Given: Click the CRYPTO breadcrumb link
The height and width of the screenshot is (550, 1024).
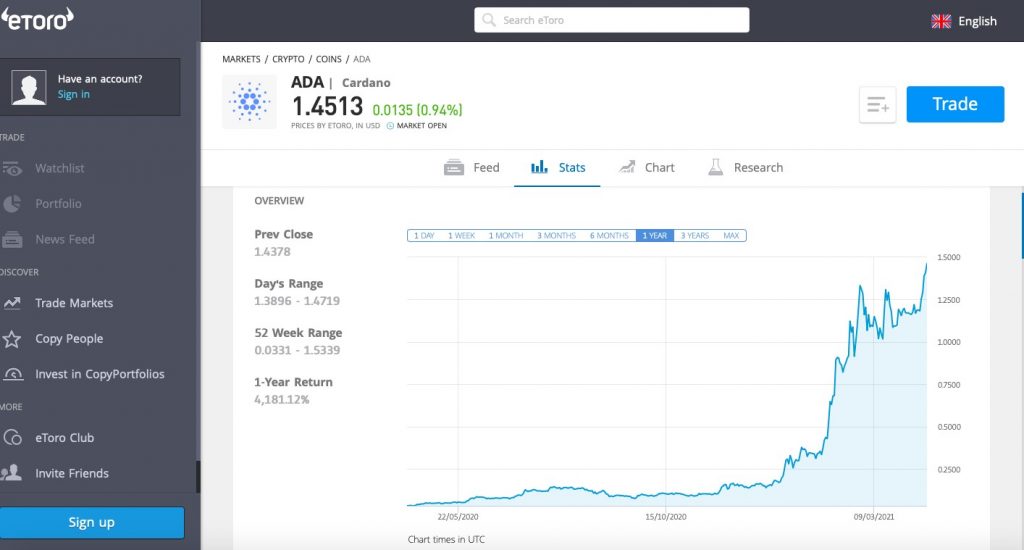Looking at the screenshot, I should (288, 59).
